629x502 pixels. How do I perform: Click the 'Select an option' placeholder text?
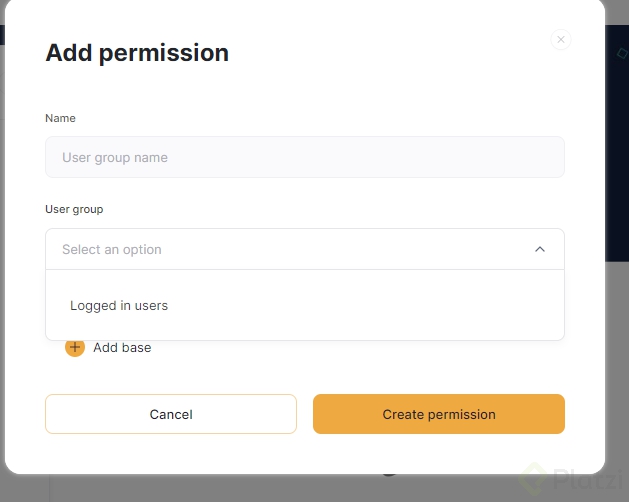(112, 249)
